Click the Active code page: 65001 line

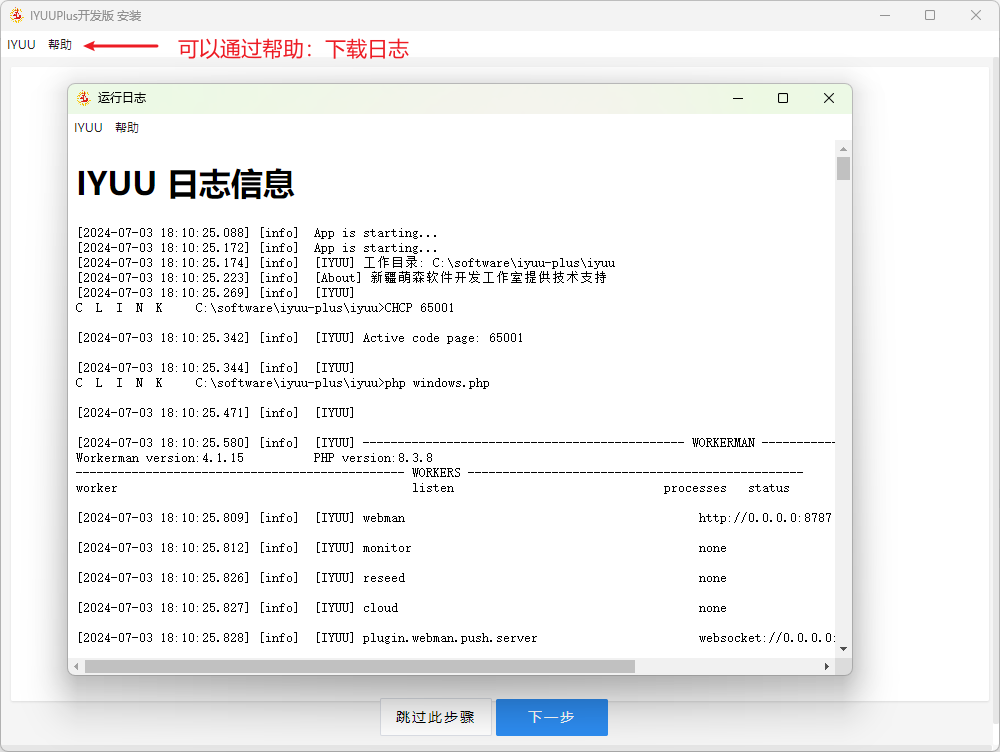[x=300, y=338]
